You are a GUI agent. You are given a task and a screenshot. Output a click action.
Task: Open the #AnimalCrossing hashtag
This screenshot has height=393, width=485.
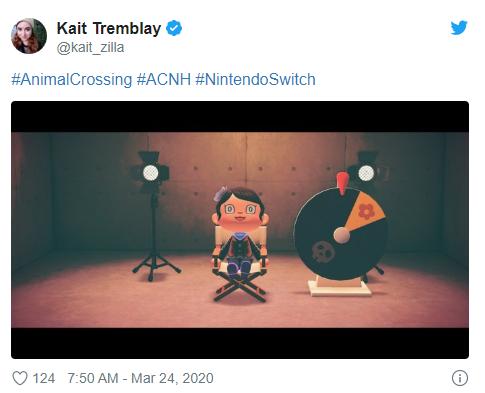point(72,80)
